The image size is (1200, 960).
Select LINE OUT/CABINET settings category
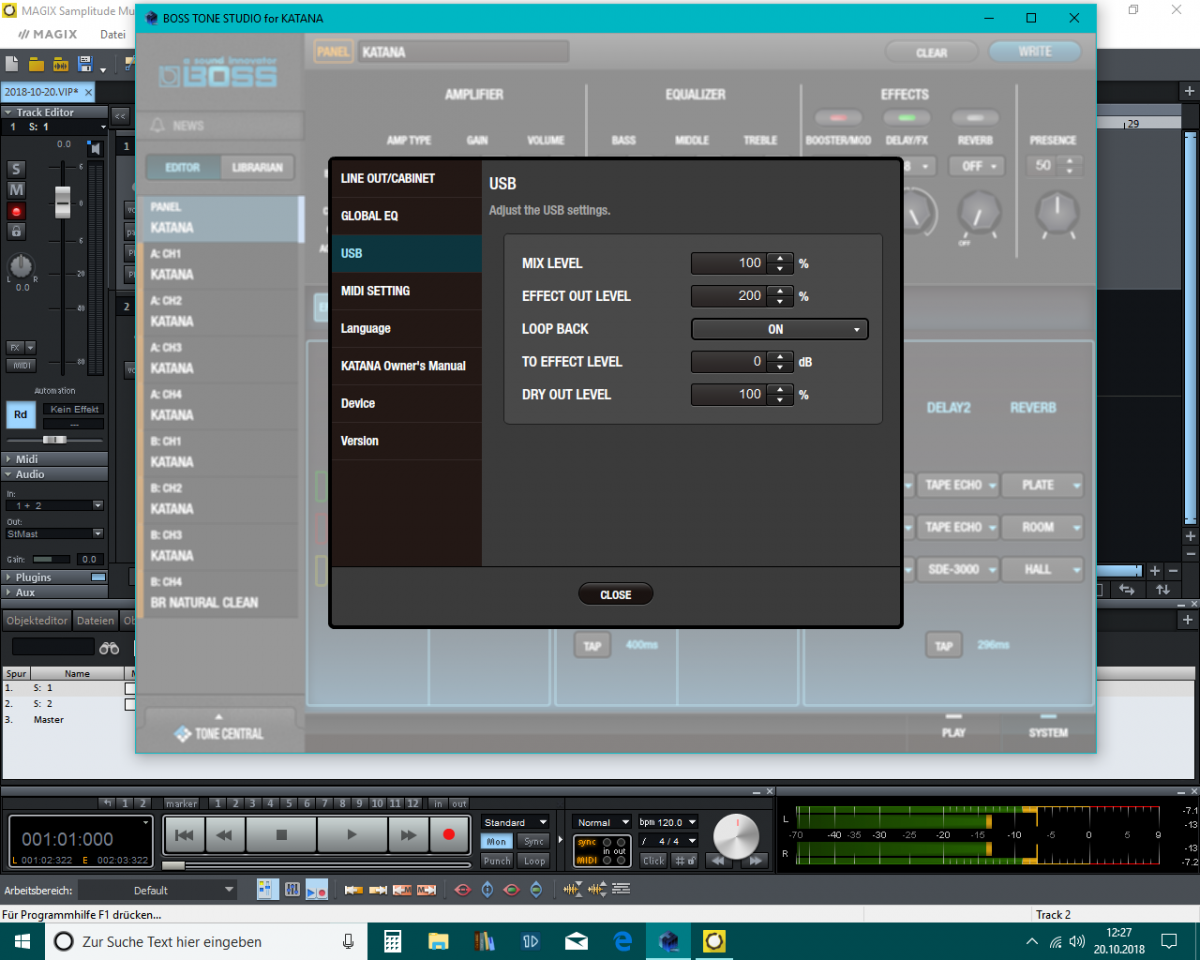406,179
